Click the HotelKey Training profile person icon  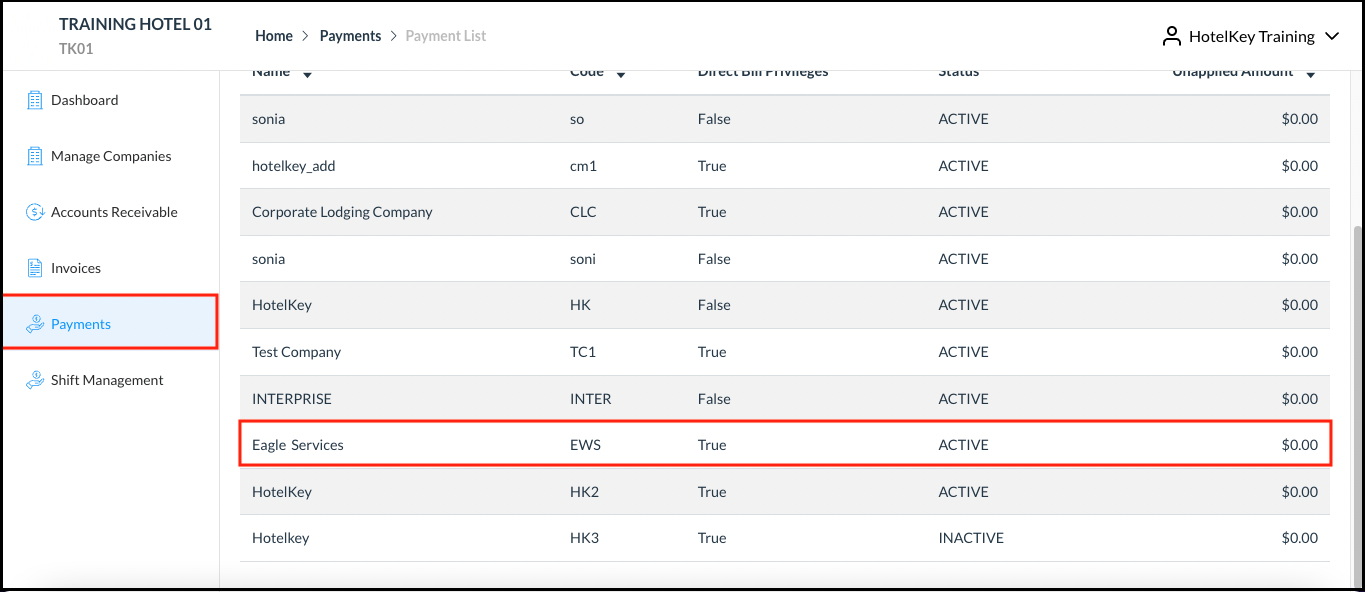(1171, 36)
